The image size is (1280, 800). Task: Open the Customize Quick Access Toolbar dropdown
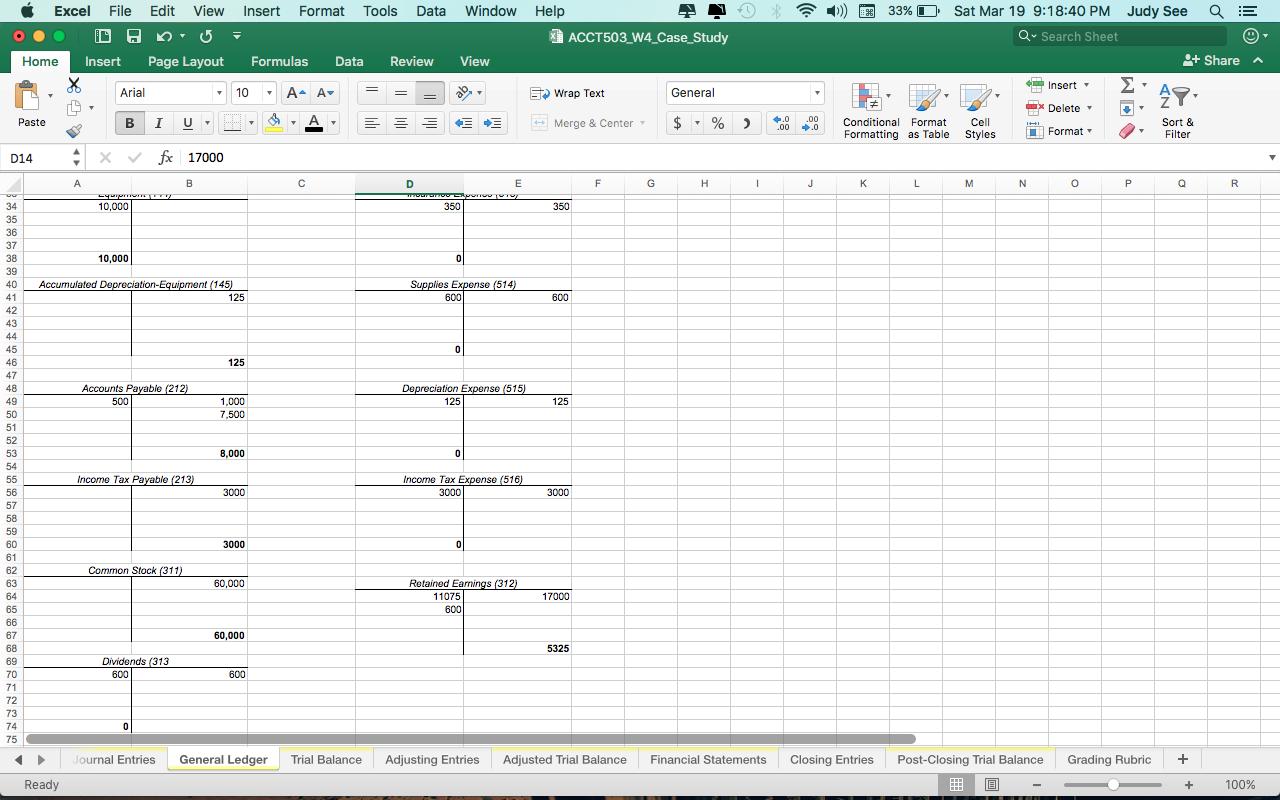click(x=237, y=36)
